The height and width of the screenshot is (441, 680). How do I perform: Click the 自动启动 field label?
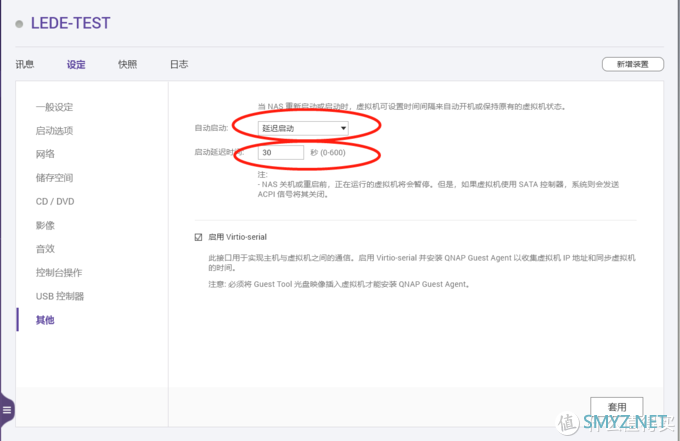pos(211,128)
